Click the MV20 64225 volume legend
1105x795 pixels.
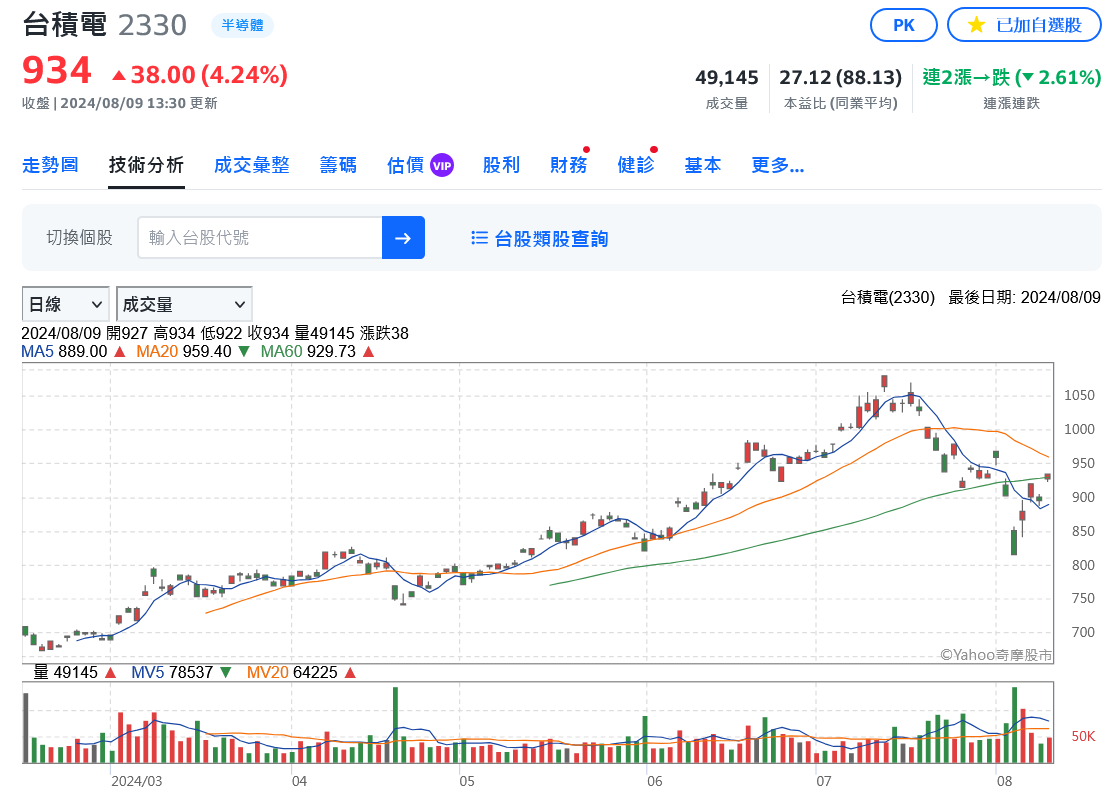[292, 672]
